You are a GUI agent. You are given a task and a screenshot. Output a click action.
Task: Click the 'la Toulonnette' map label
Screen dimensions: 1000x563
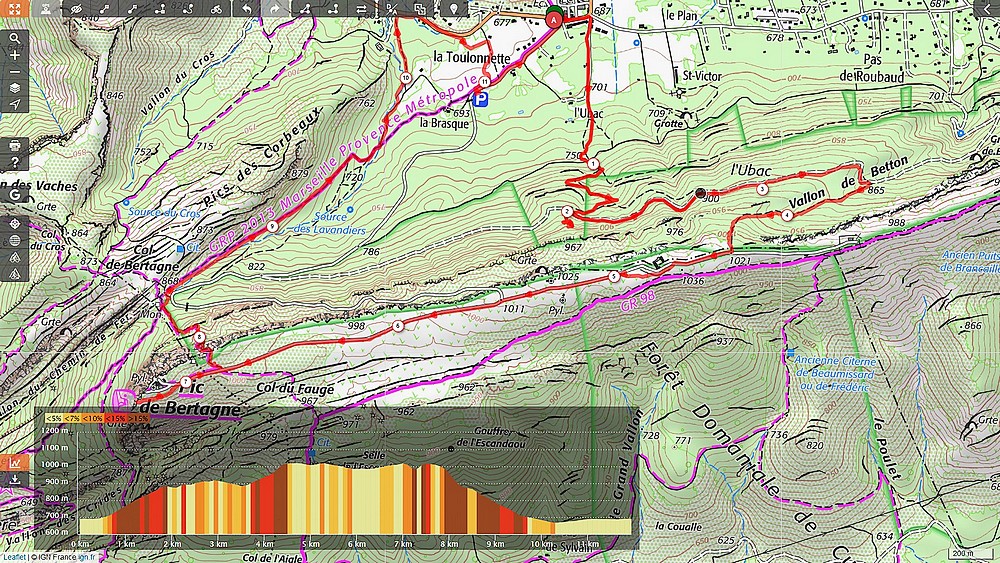472,58
